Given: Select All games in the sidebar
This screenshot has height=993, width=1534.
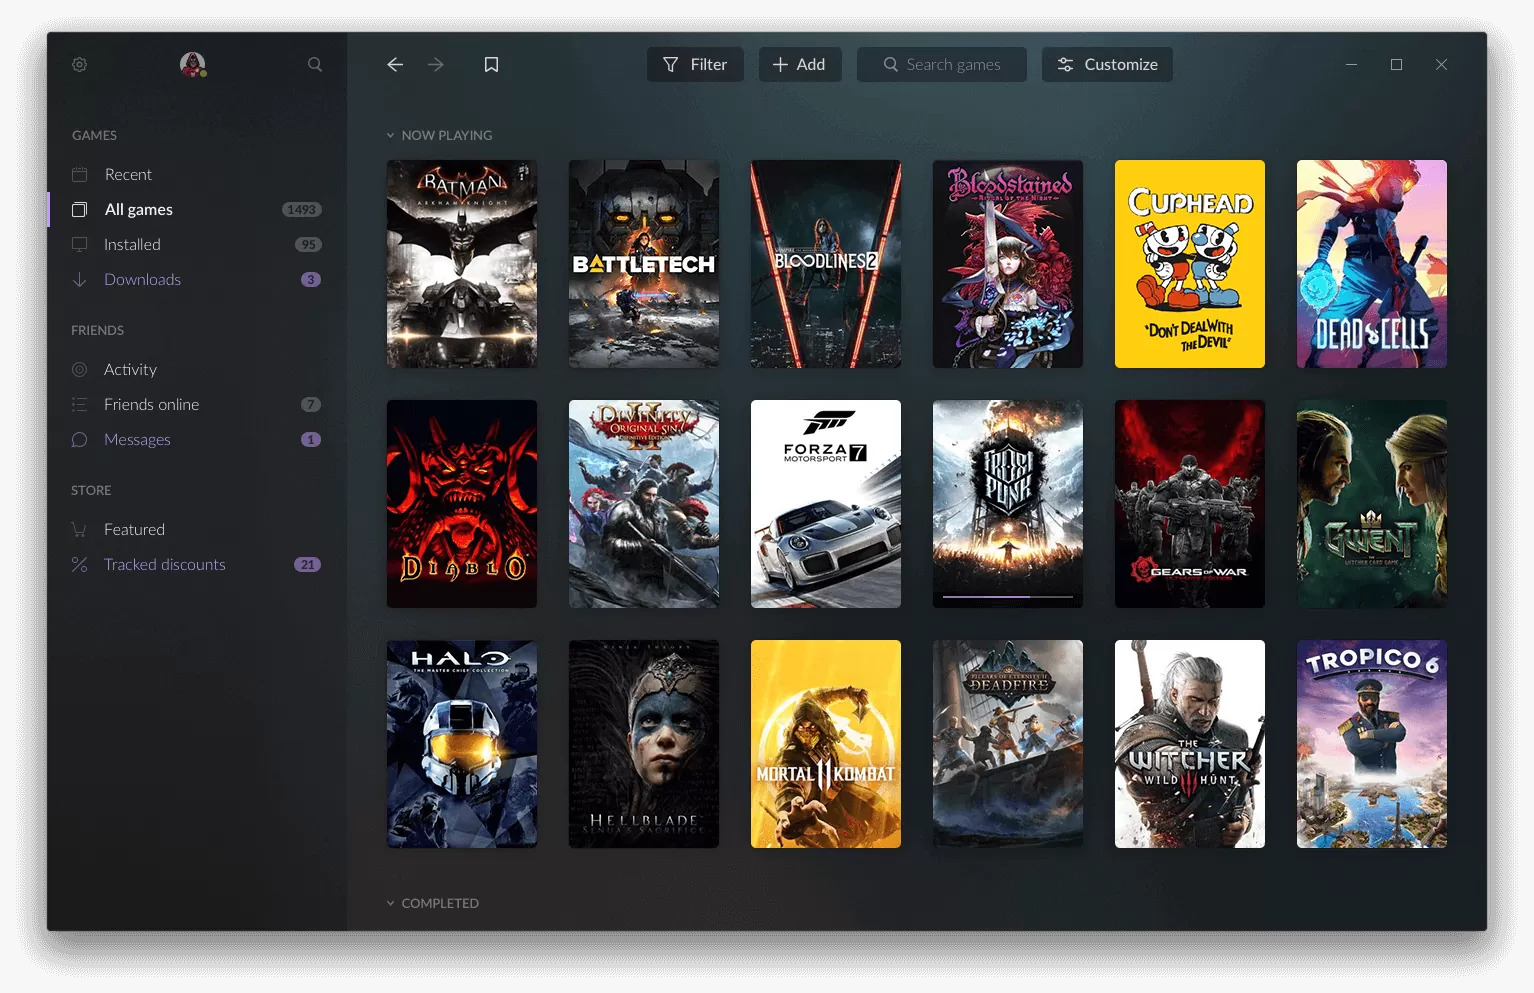Looking at the screenshot, I should pos(139,209).
